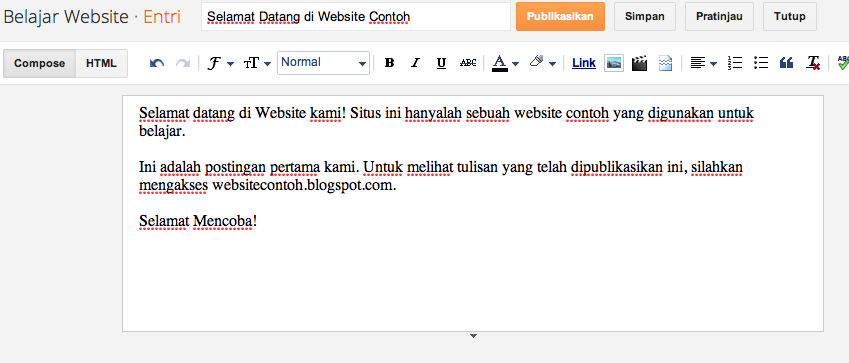Run the spell check

(843, 62)
